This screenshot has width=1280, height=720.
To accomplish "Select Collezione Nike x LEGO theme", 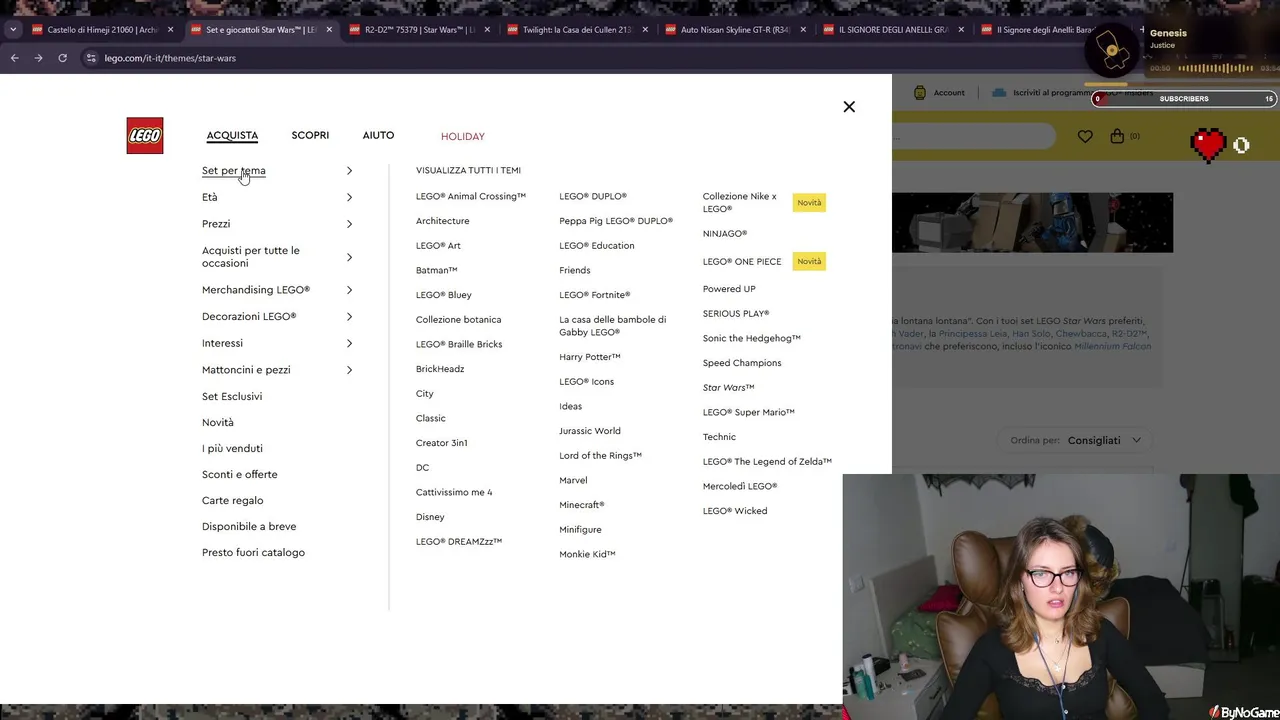I will (739, 202).
